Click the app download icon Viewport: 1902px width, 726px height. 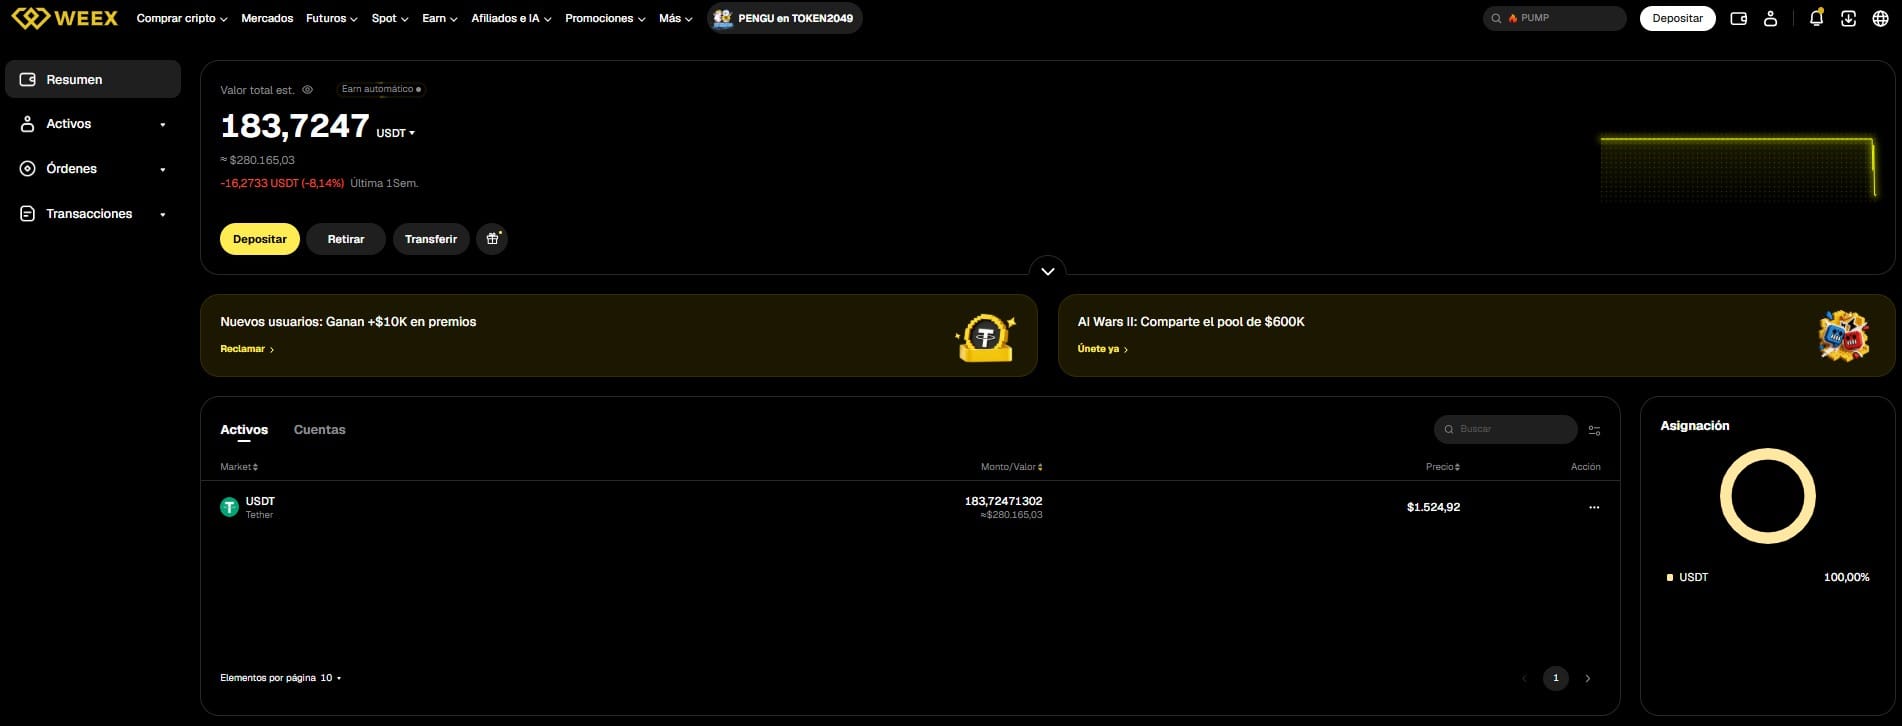tap(1848, 18)
